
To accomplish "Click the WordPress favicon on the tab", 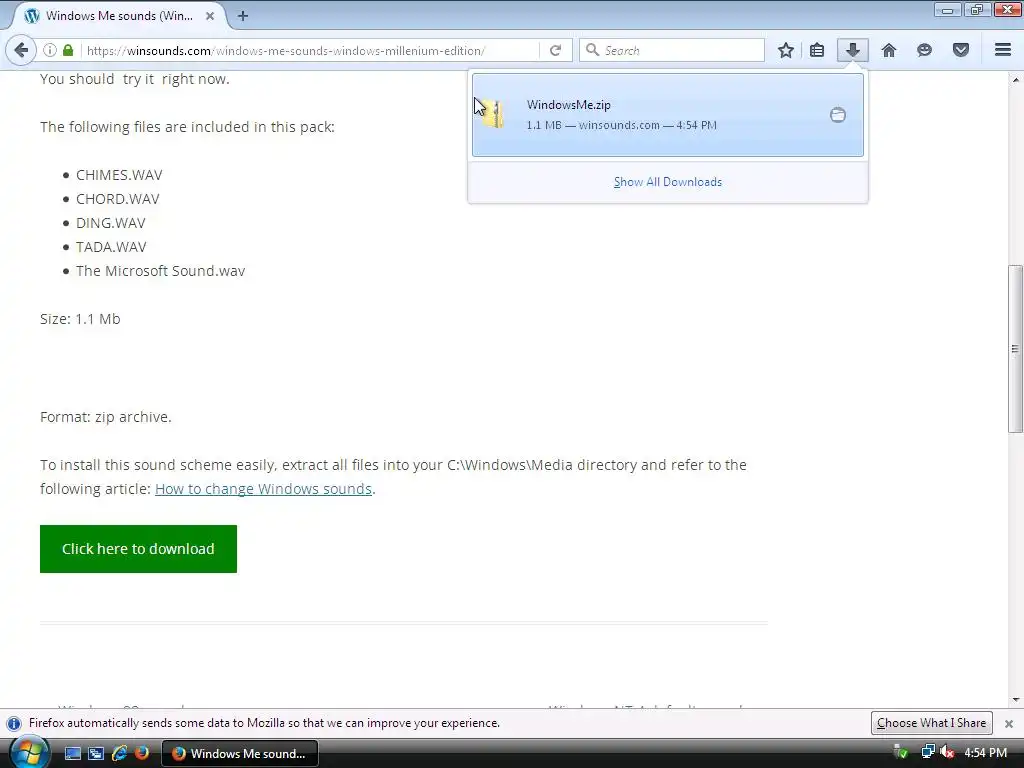I will tap(31, 16).
